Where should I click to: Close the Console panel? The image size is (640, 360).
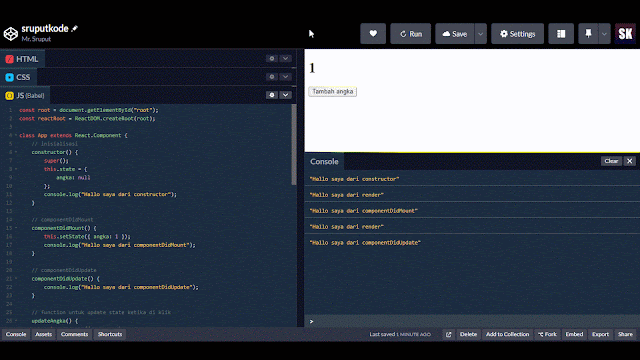pyautogui.click(x=629, y=161)
